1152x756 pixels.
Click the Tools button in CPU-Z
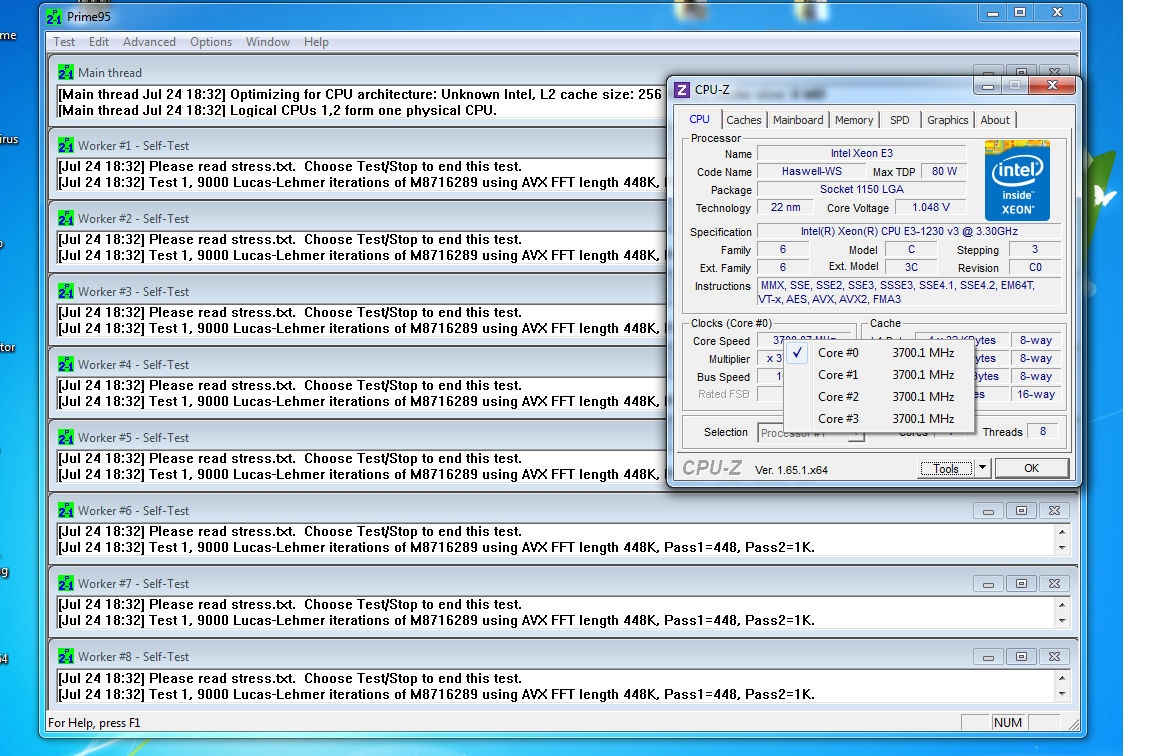[x=946, y=469]
